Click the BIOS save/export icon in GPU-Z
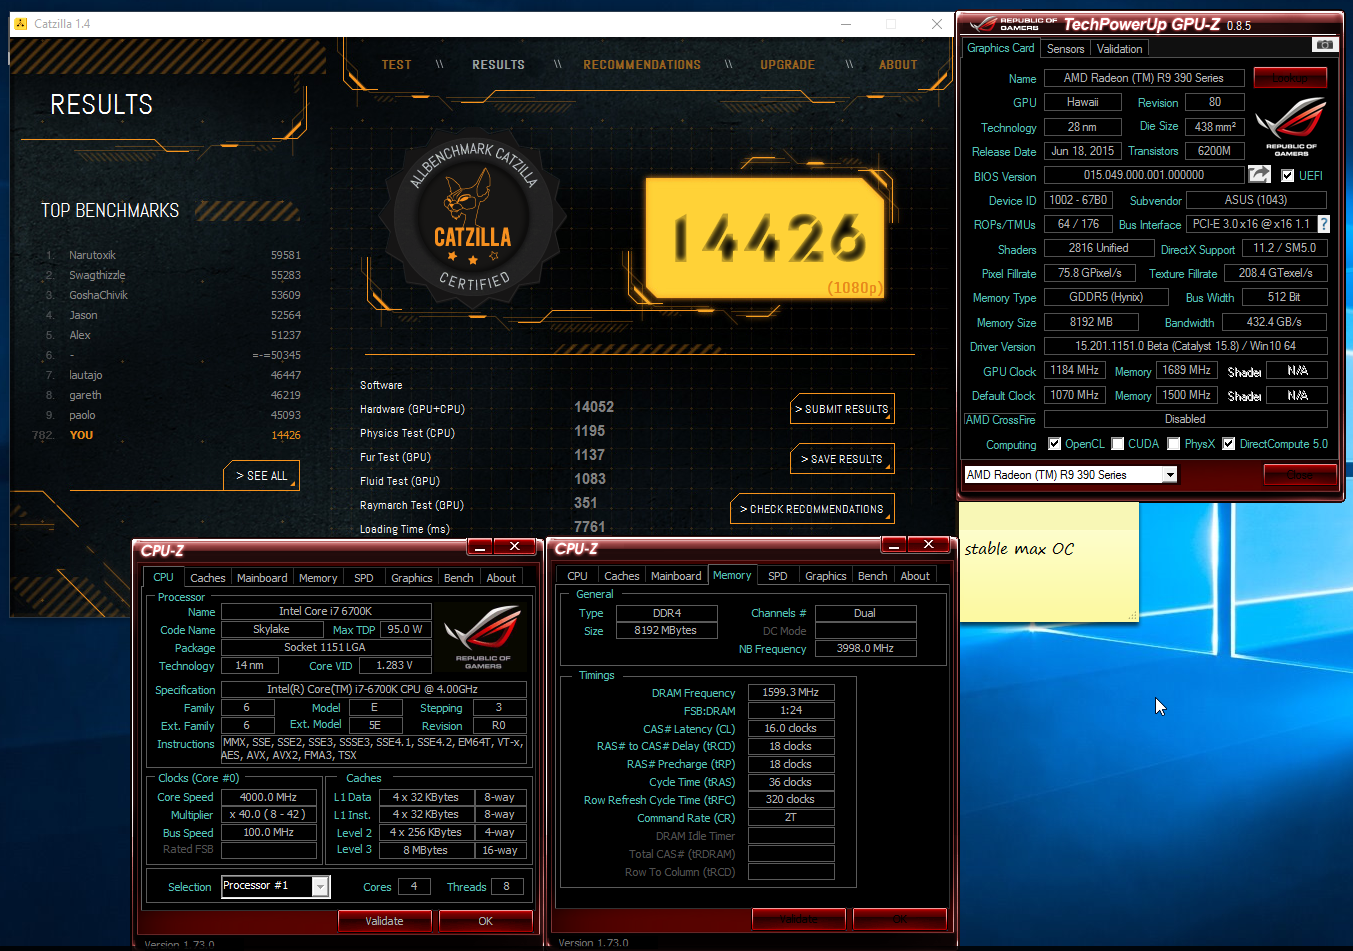Screen dimensions: 1353x951 (1260, 174)
